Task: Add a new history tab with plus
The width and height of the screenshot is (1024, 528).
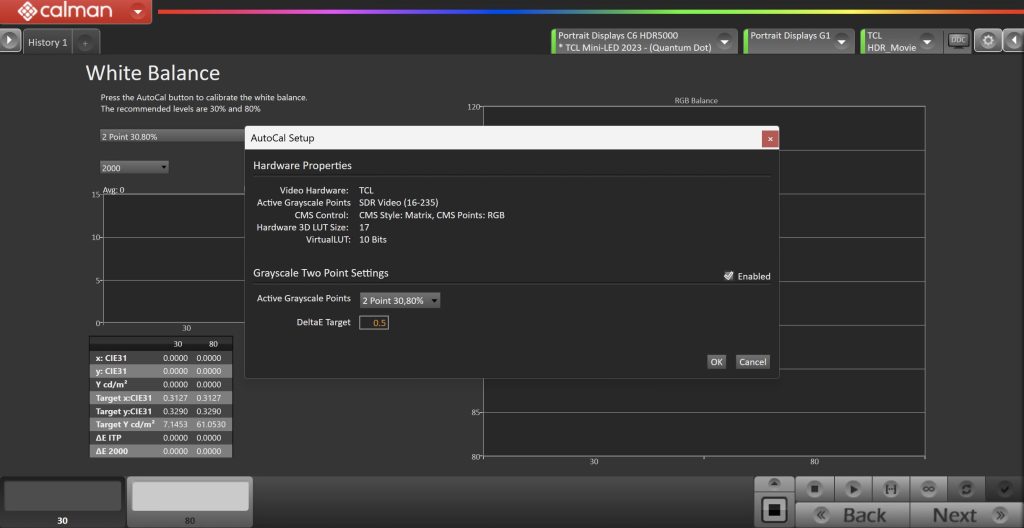Action: [84, 44]
